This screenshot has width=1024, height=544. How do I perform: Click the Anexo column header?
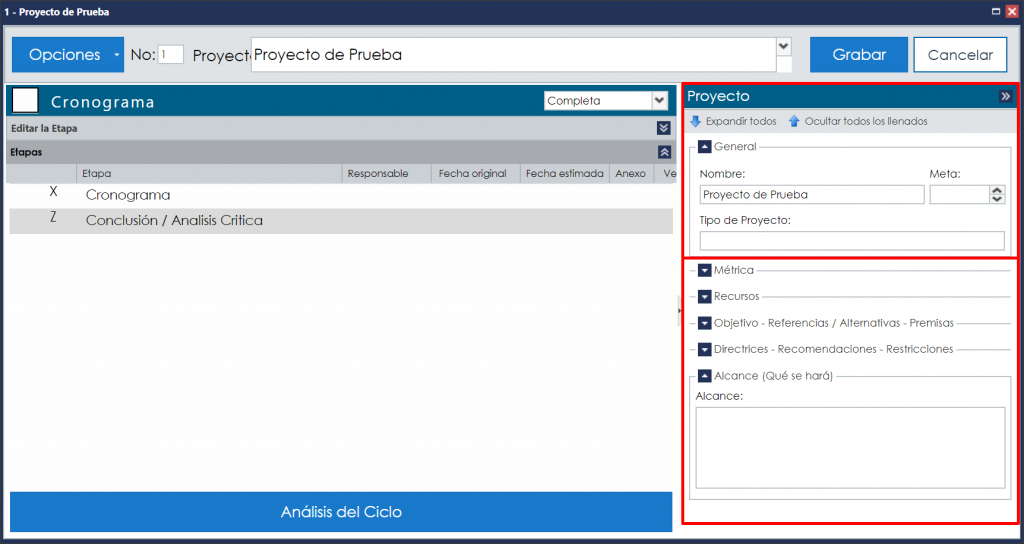tap(632, 174)
